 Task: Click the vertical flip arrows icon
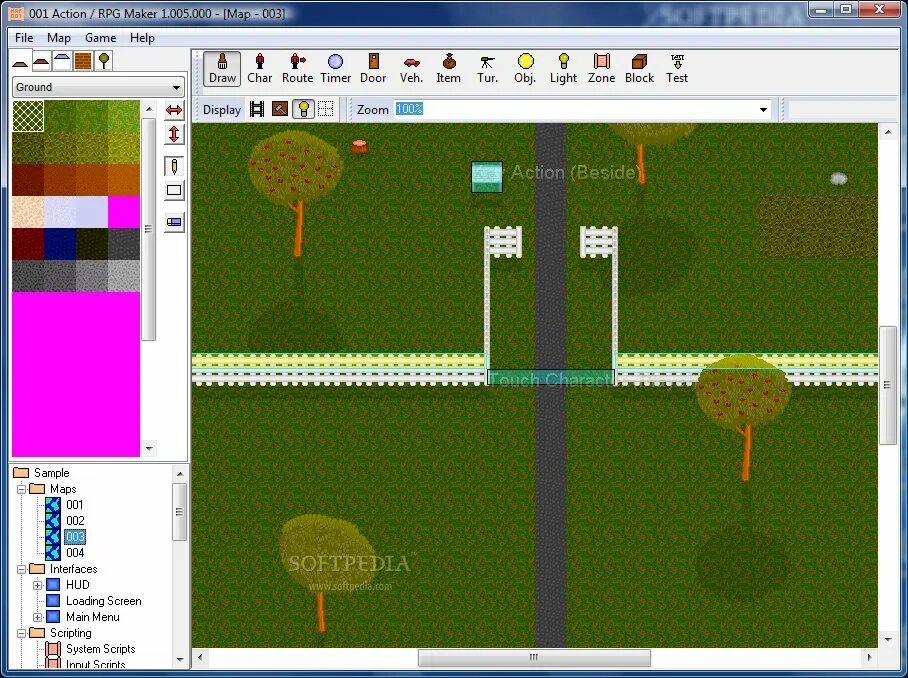(174, 134)
